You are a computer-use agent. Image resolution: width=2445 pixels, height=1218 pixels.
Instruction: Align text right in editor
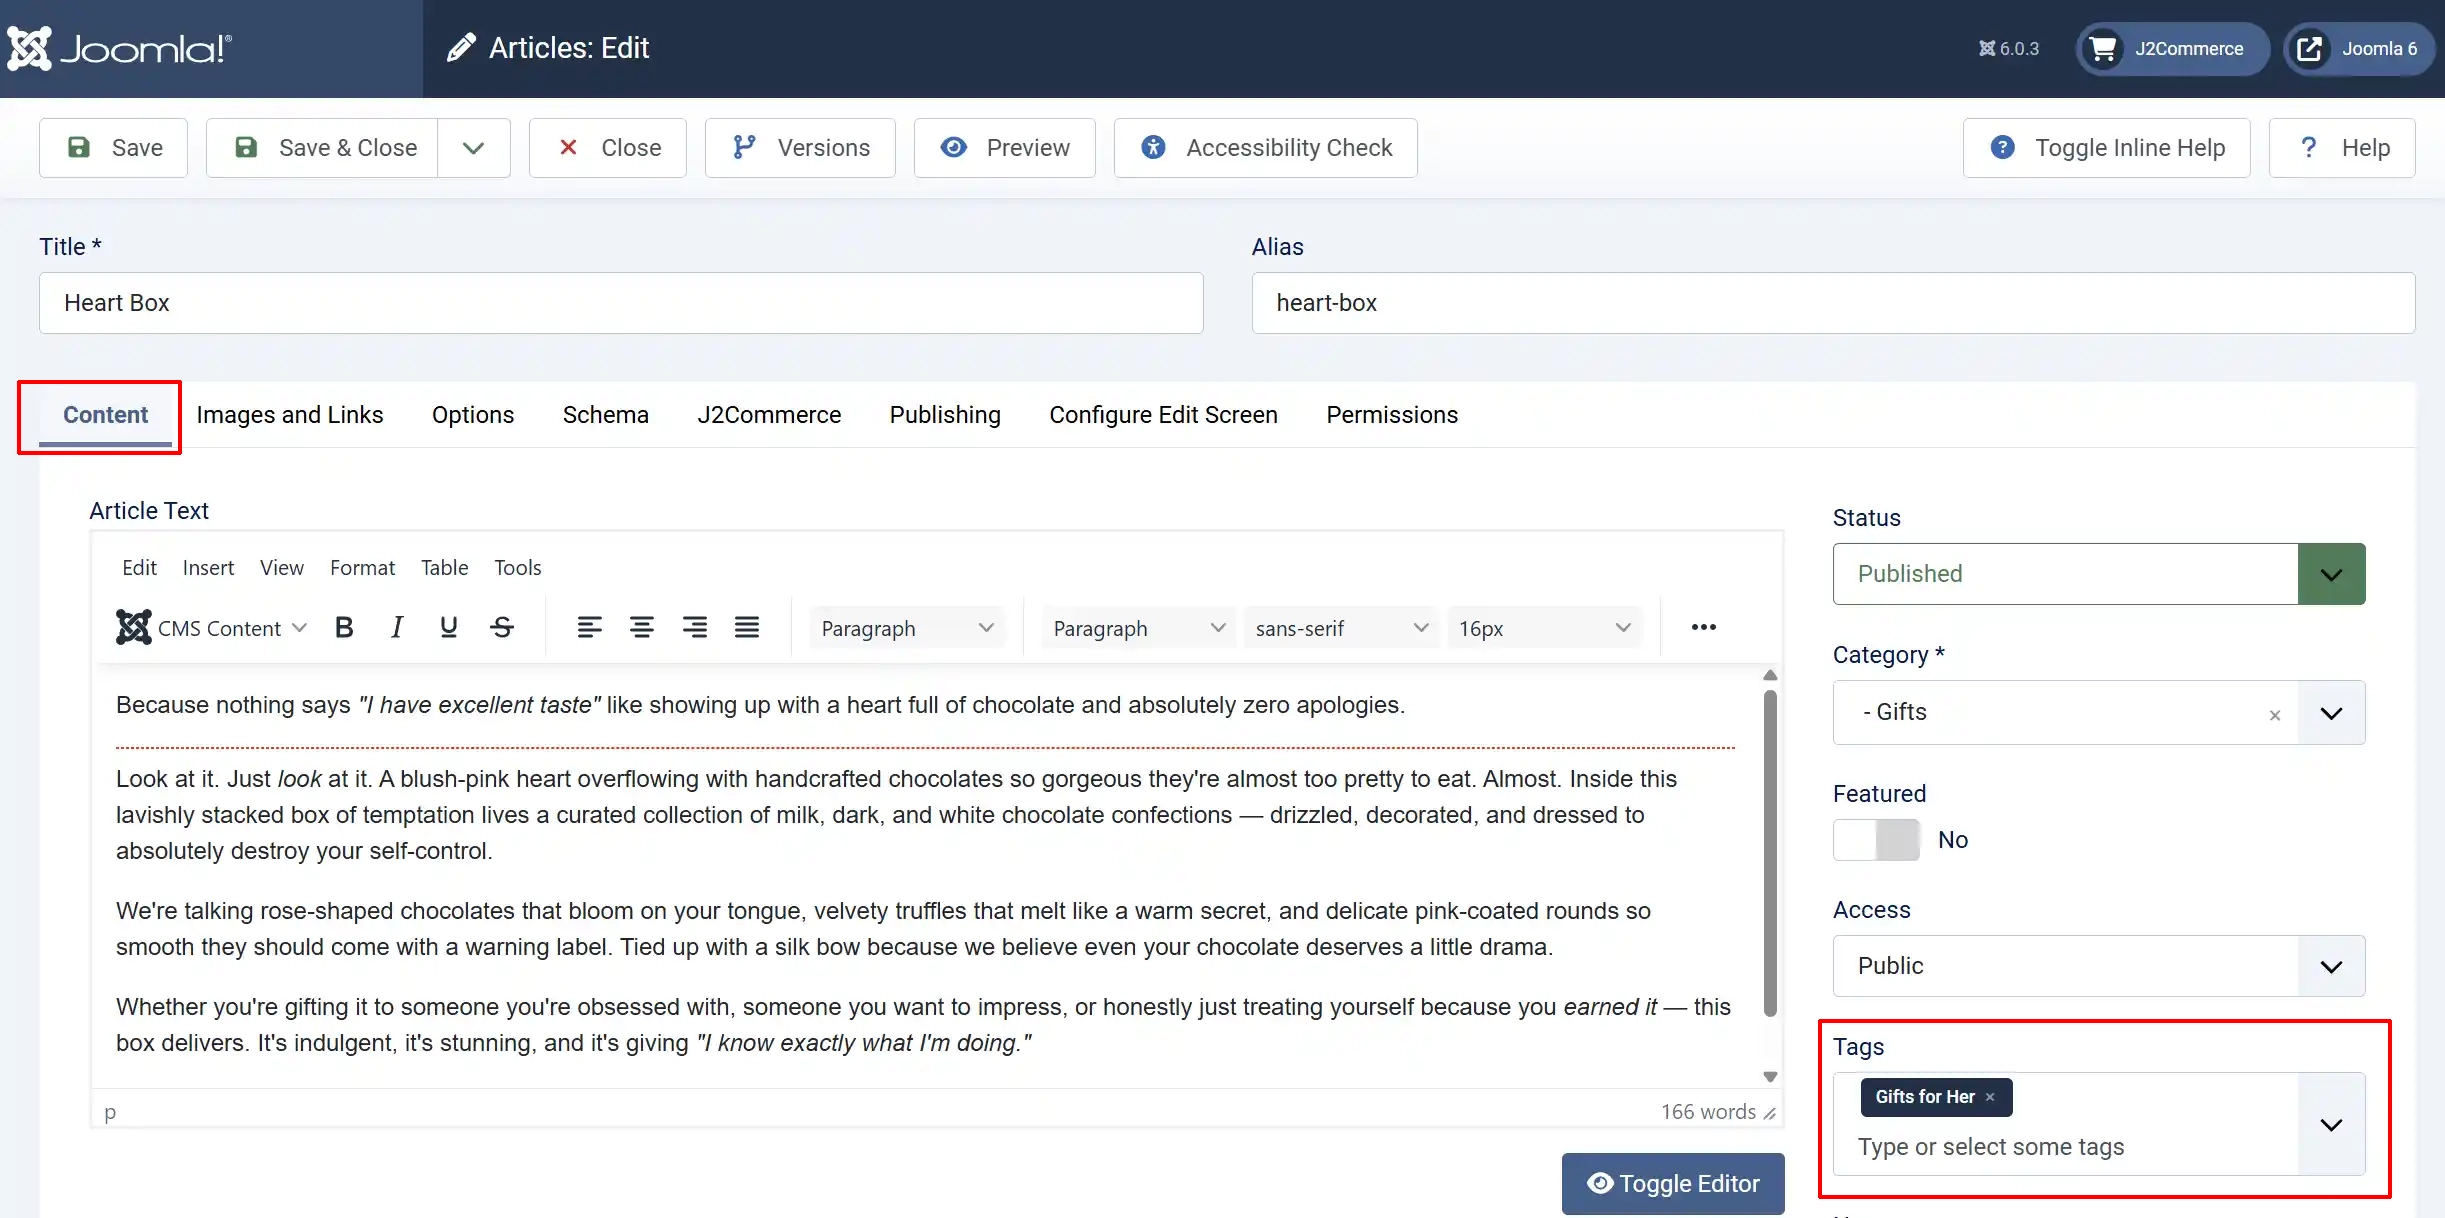pos(695,627)
